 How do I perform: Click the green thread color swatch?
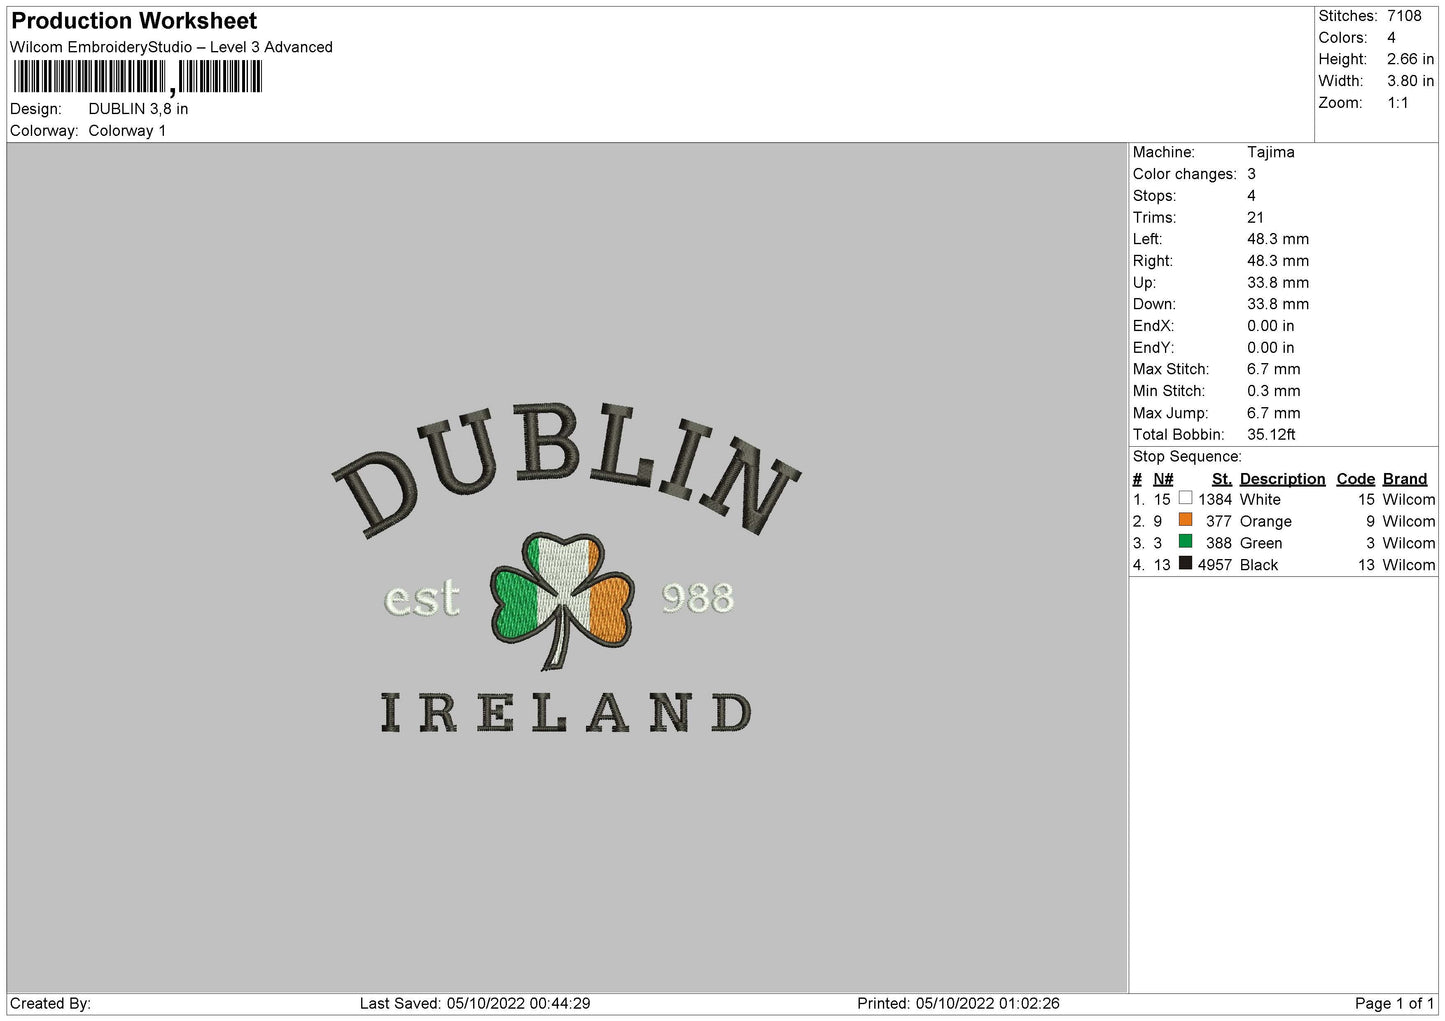click(x=1185, y=542)
